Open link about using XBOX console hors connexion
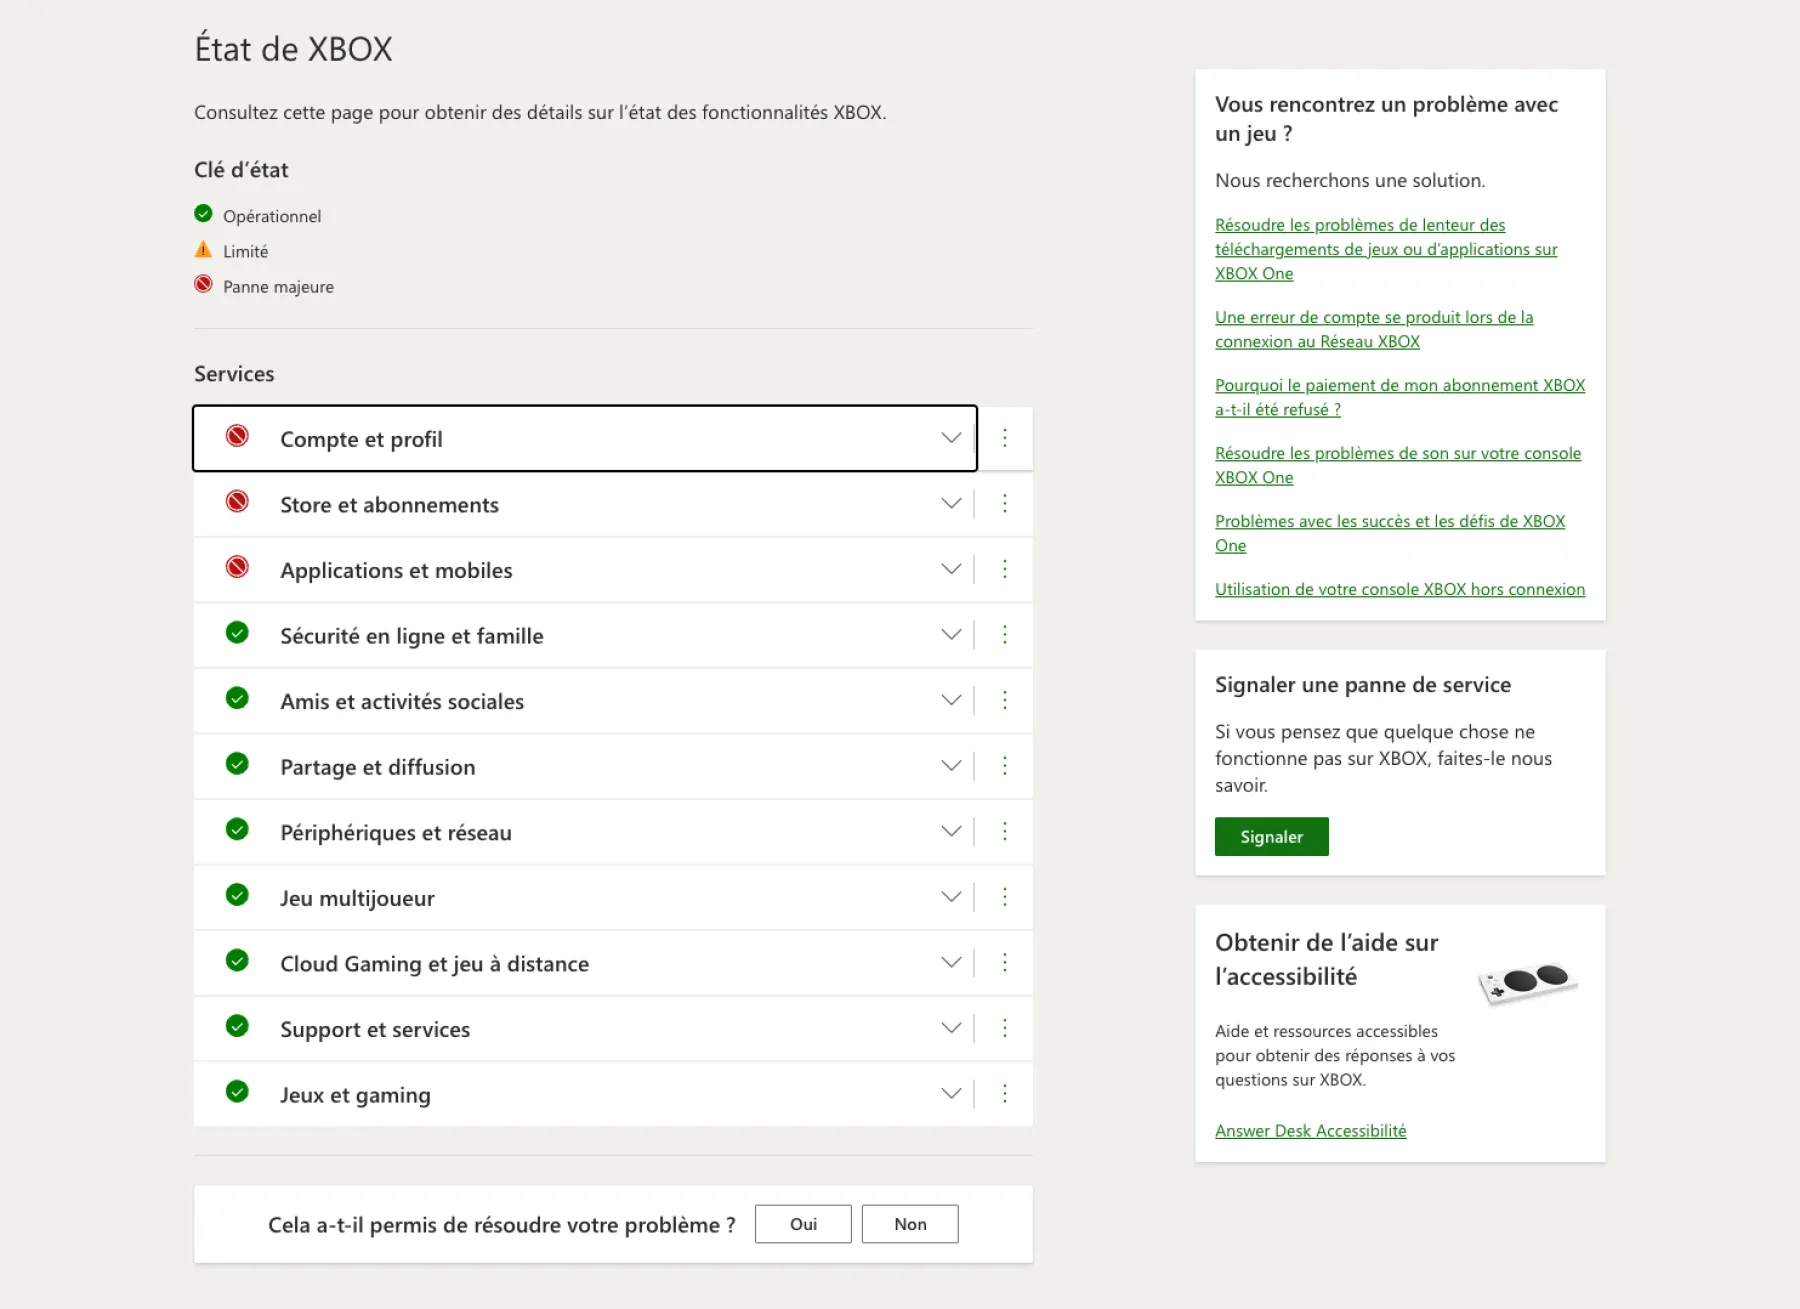 tap(1400, 589)
